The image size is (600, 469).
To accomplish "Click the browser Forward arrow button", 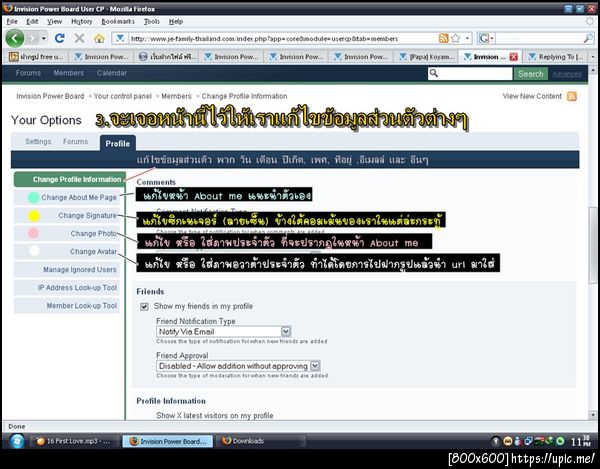I will [x=32, y=38].
